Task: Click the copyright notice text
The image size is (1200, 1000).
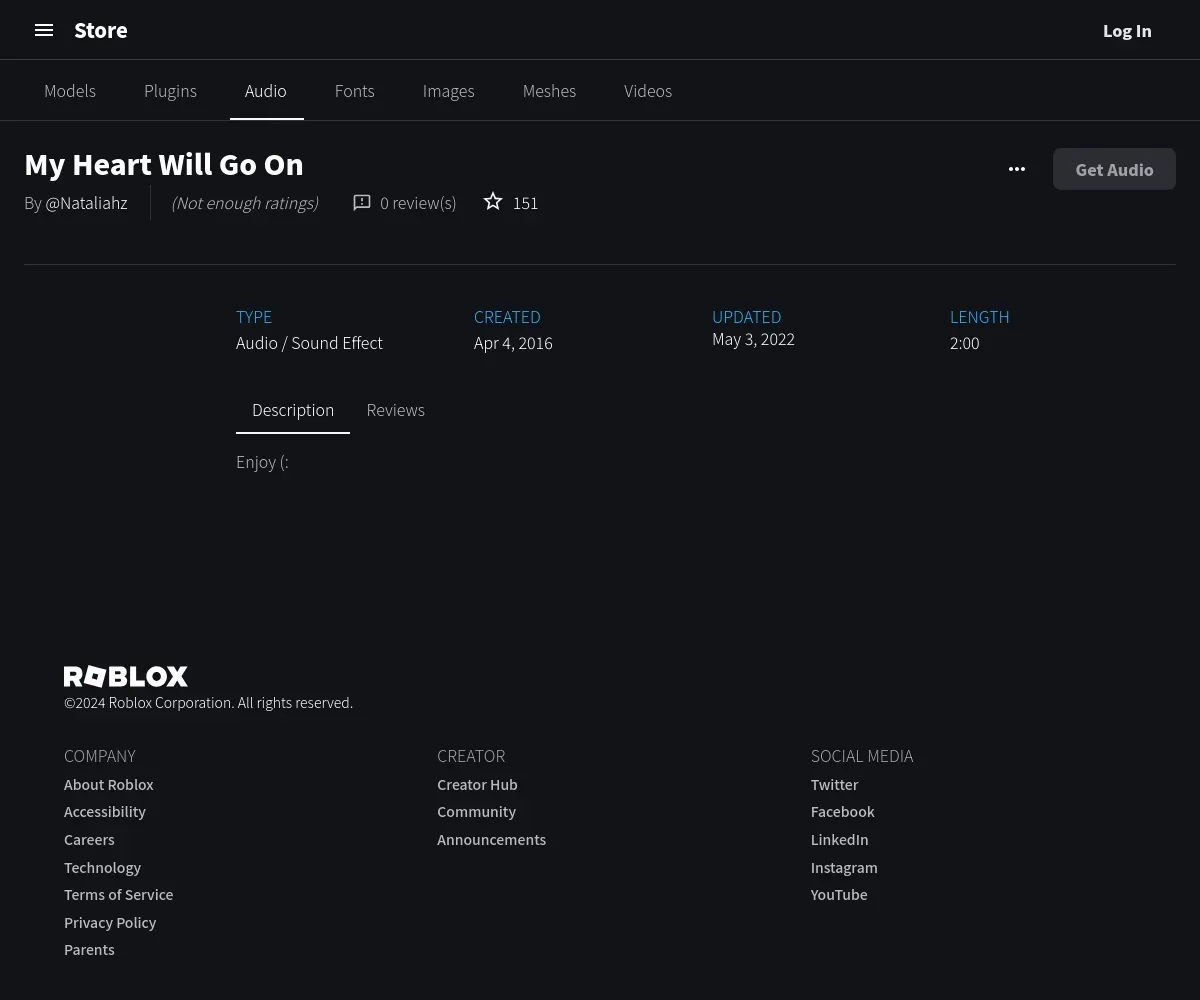Action: [x=208, y=703]
